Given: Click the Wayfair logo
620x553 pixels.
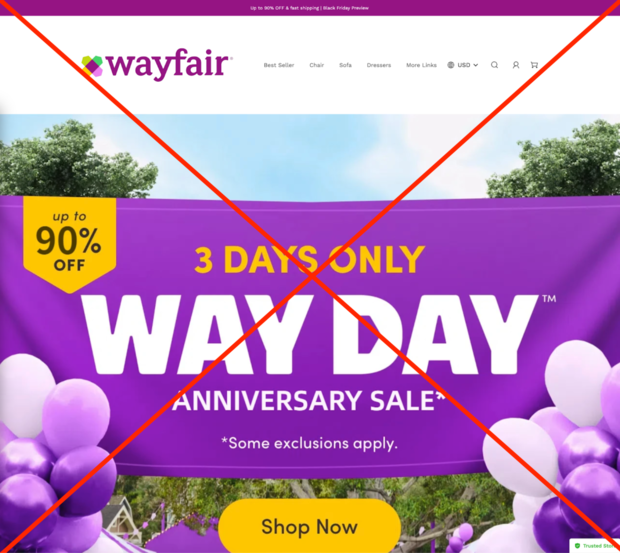Looking at the screenshot, I should tap(157, 64).
